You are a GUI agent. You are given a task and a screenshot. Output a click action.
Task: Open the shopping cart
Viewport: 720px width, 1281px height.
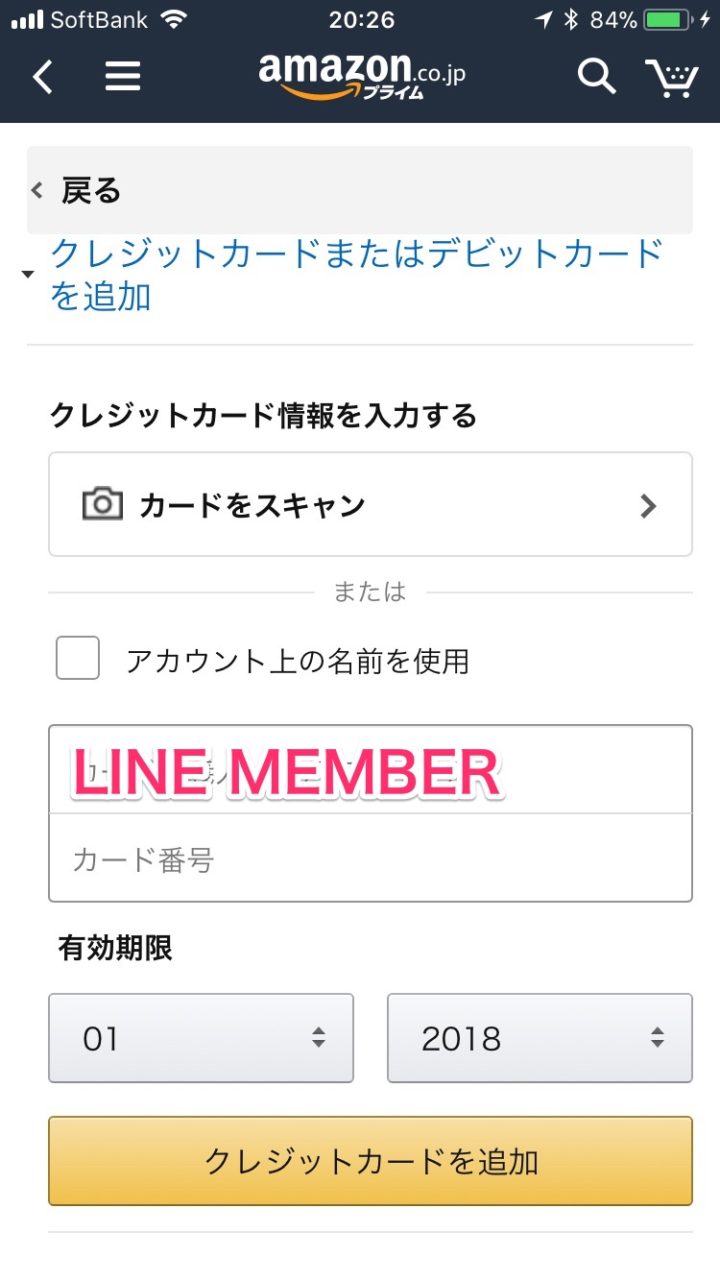(671, 77)
